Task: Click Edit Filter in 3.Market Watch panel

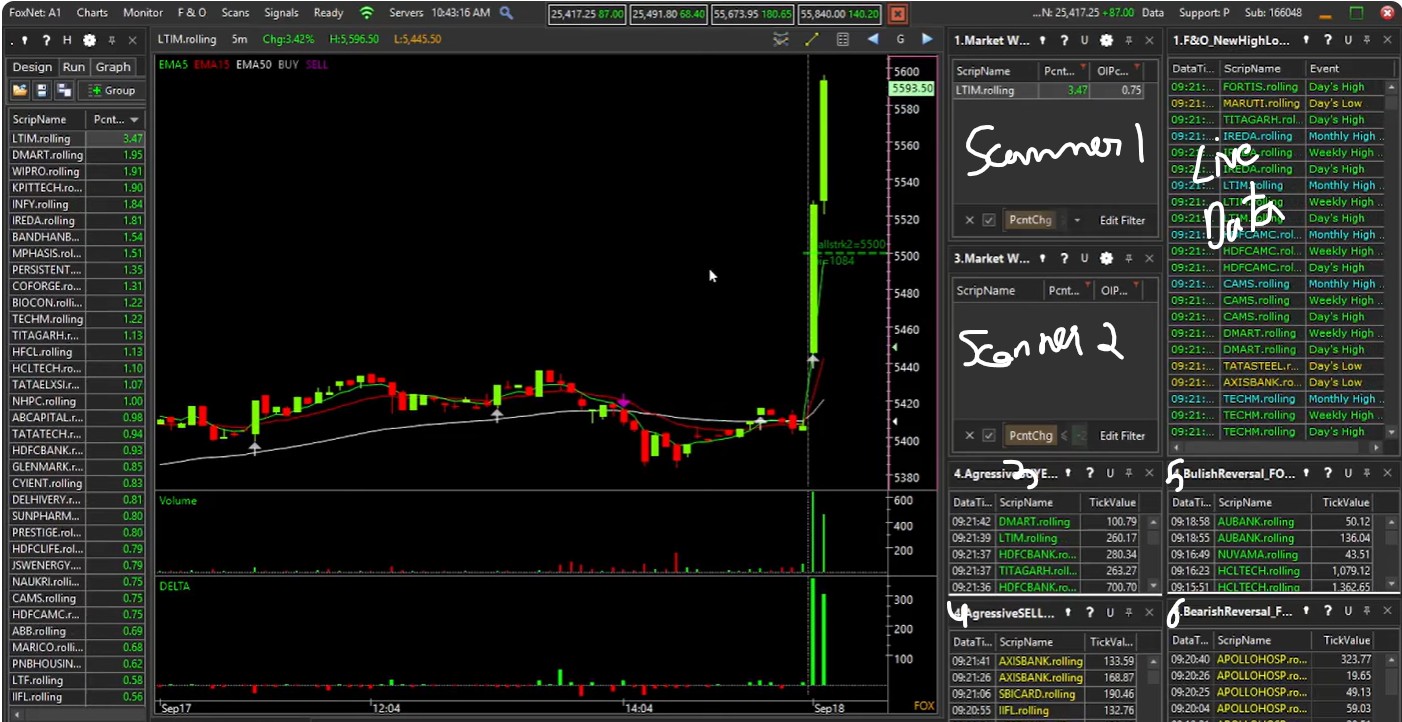Action: (x=1122, y=436)
